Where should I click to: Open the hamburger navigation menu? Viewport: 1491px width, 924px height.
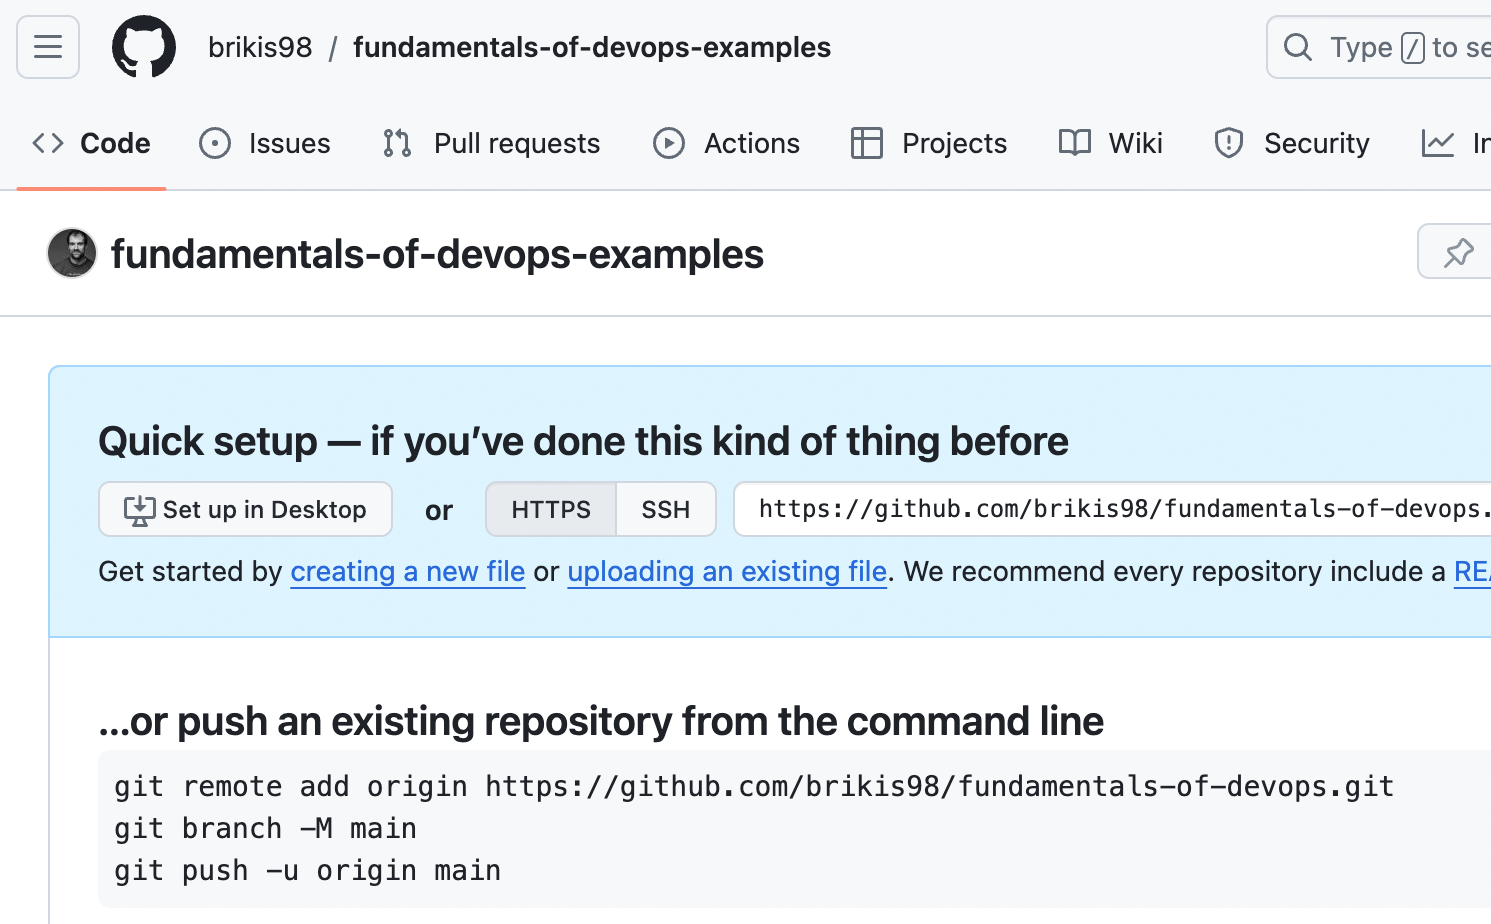[48, 47]
